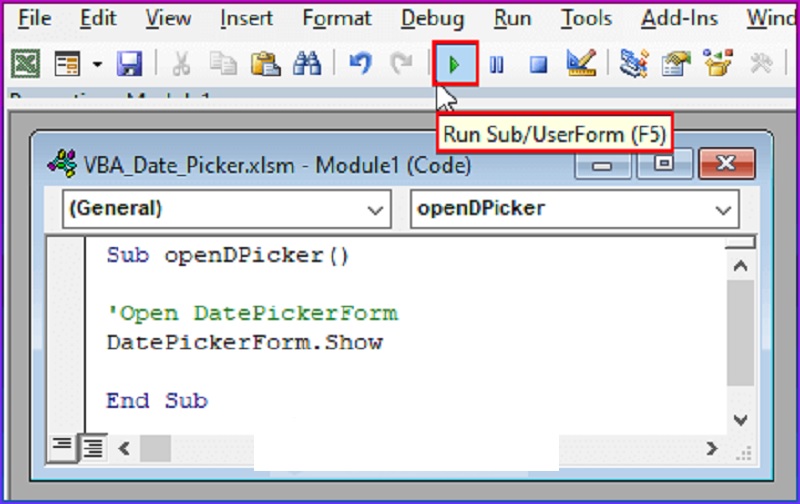
Task: Click the vertical scrollbar down arrow
Action: click(740, 420)
